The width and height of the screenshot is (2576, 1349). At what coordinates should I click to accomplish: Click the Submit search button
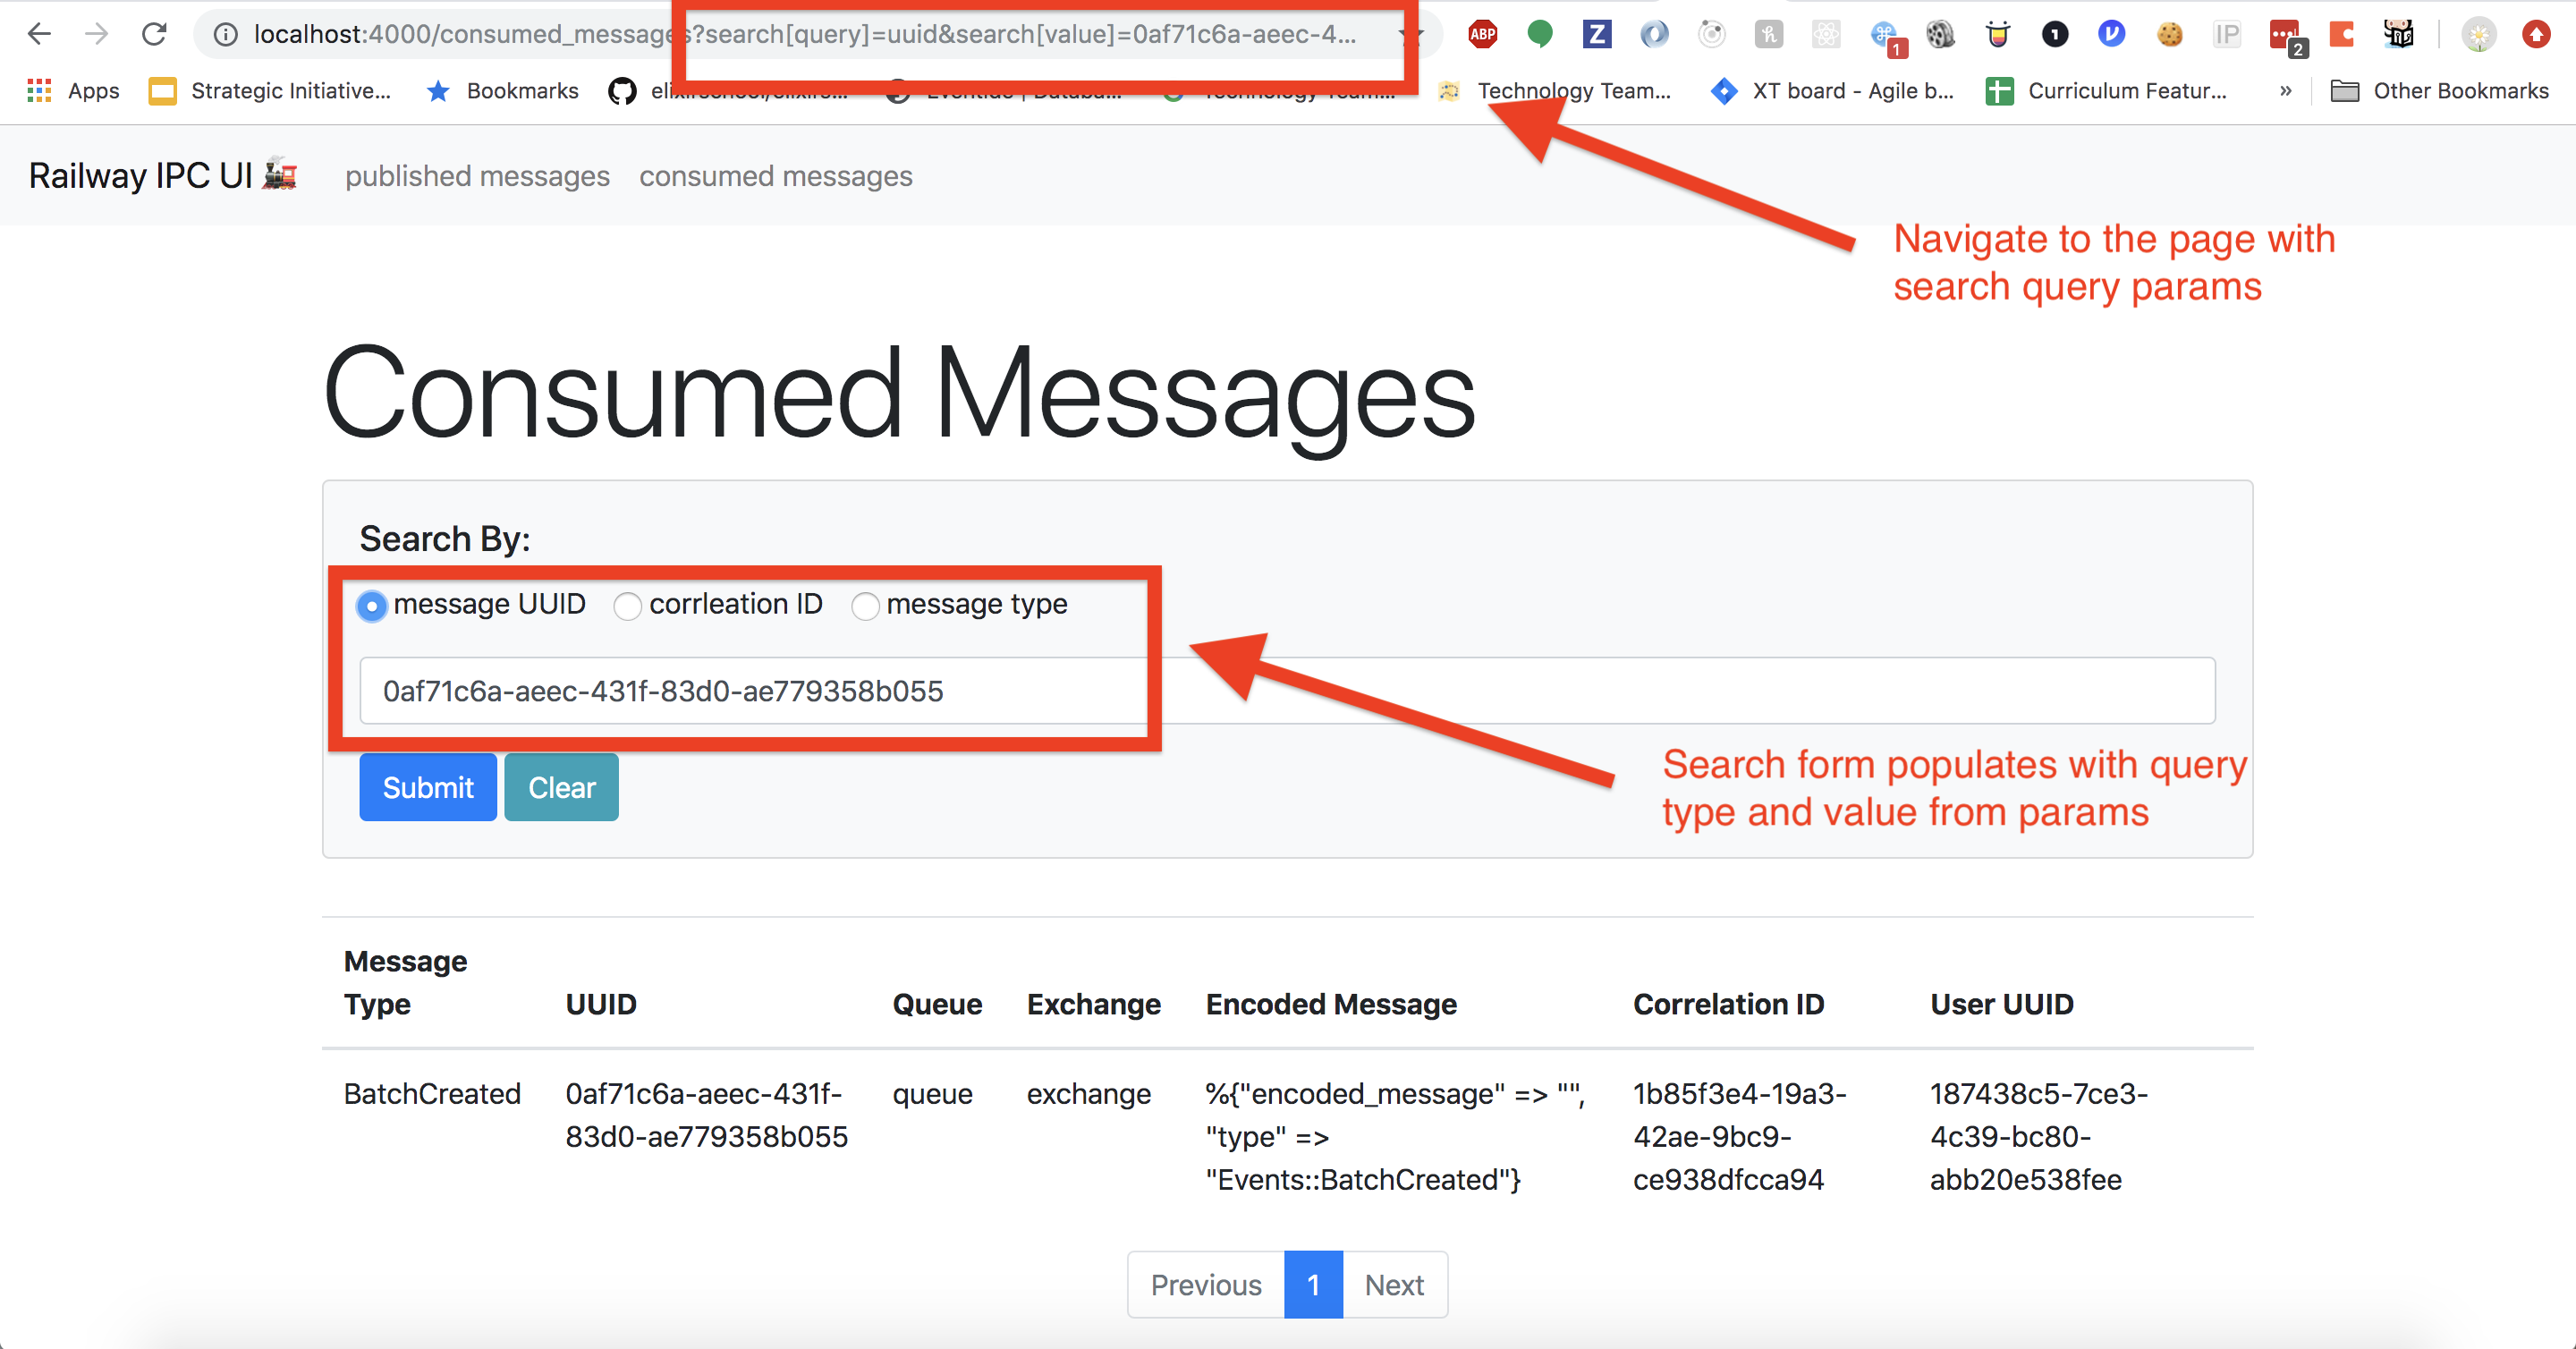(x=426, y=787)
